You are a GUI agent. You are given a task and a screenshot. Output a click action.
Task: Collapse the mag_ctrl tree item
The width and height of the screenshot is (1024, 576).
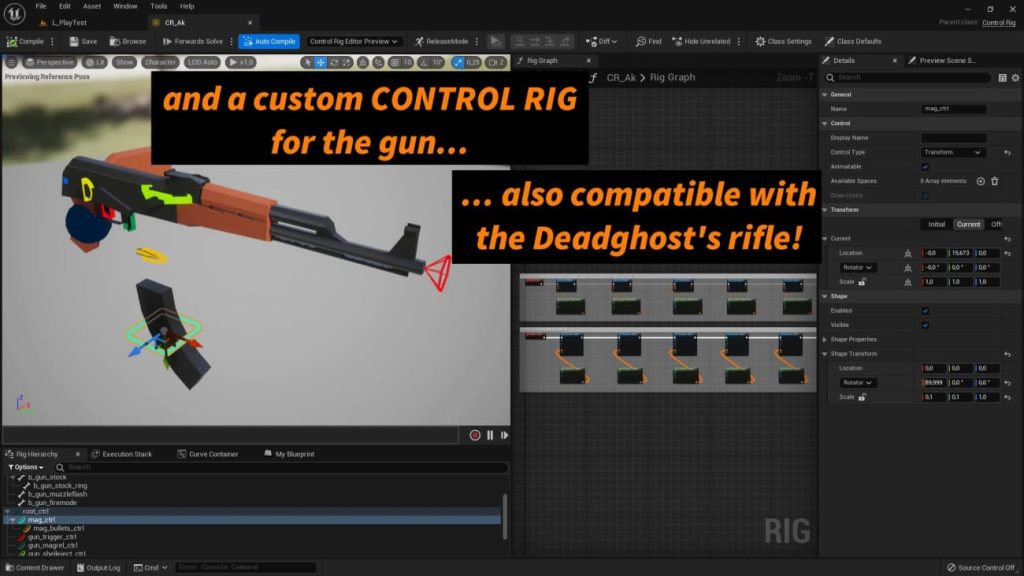point(12,520)
